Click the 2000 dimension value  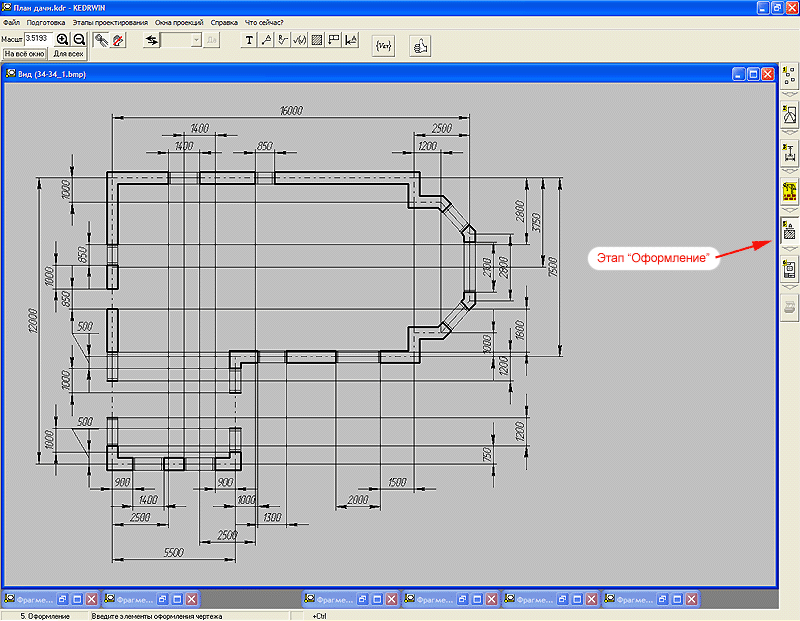(x=358, y=500)
